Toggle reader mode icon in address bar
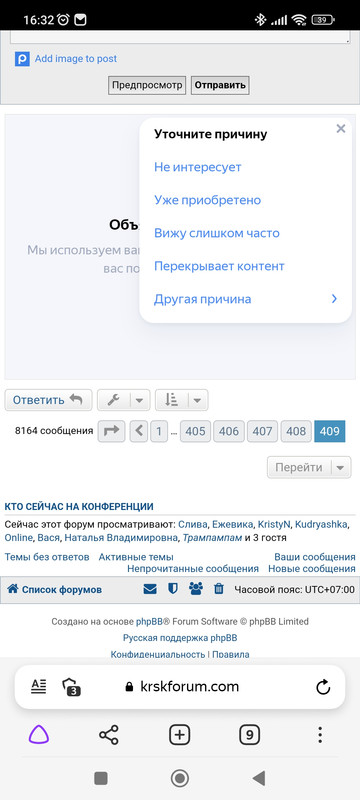This screenshot has width=360, height=800. click(x=38, y=687)
